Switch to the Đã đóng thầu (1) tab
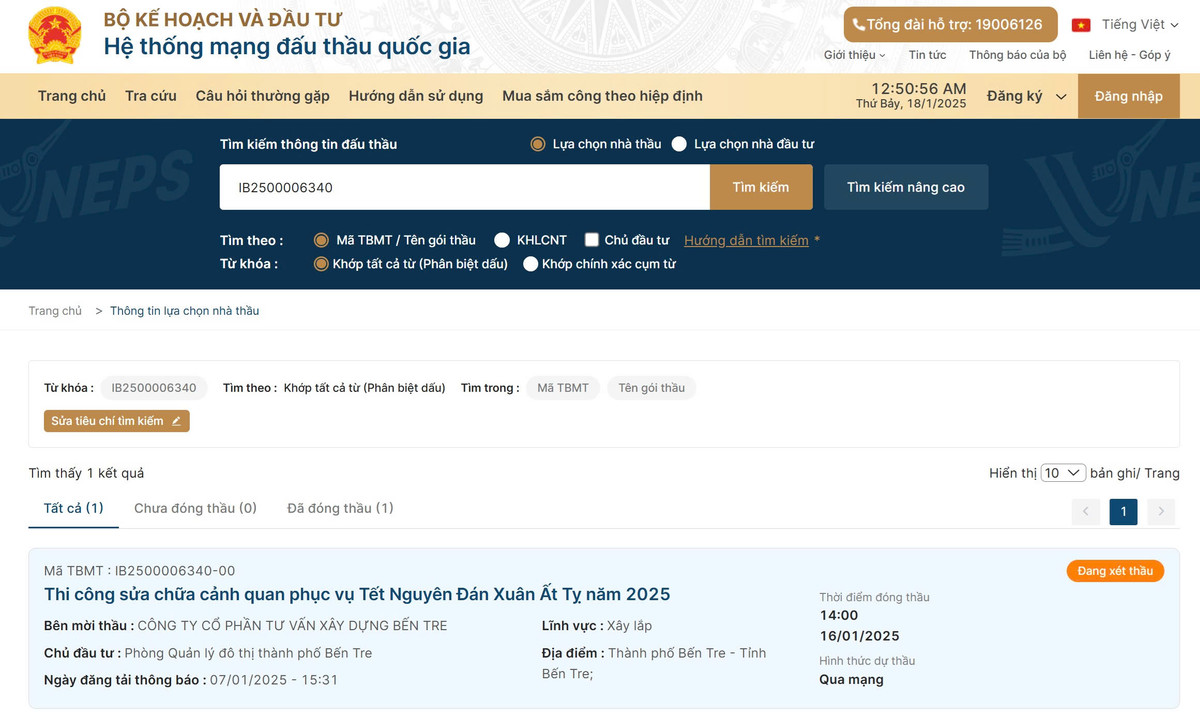The height and width of the screenshot is (719, 1200). [x=340, y=508]
